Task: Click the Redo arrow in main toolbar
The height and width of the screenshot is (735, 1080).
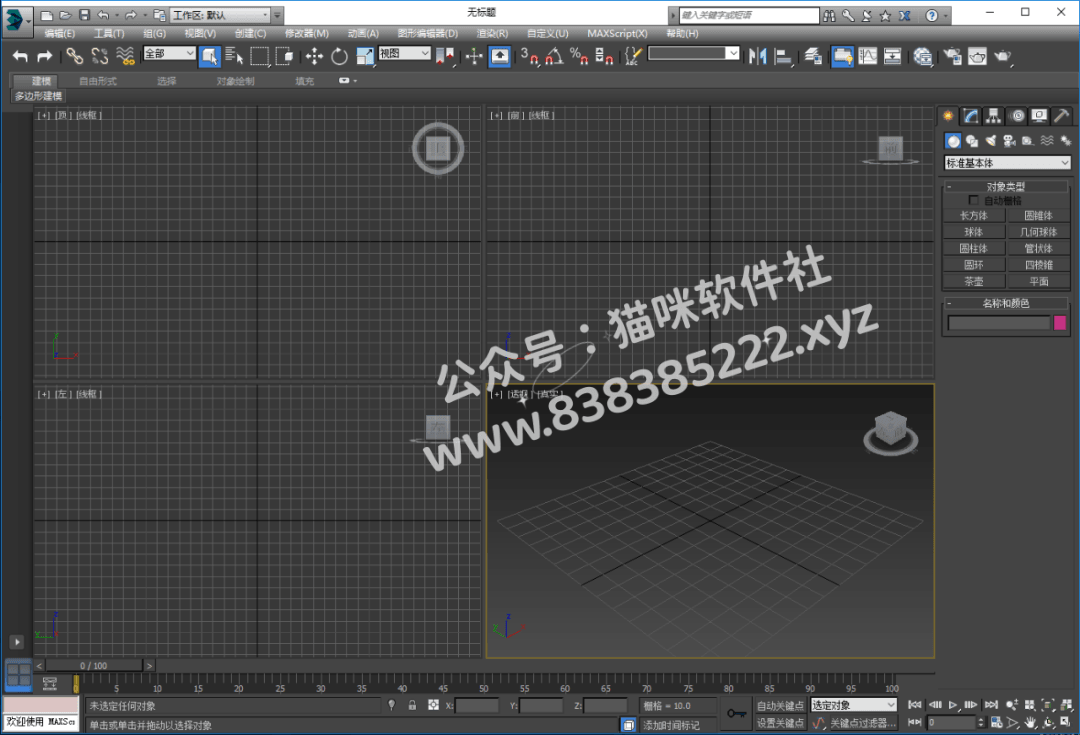Action: (x=45, y=56)
